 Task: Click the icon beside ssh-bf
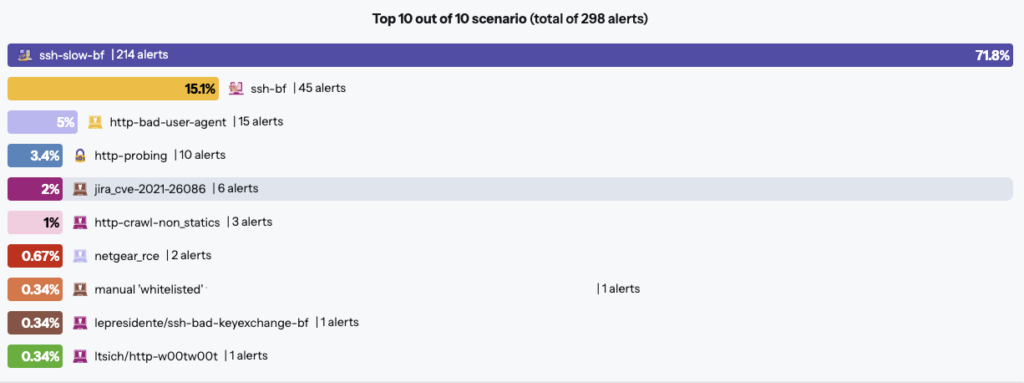[x=236, y=88]
